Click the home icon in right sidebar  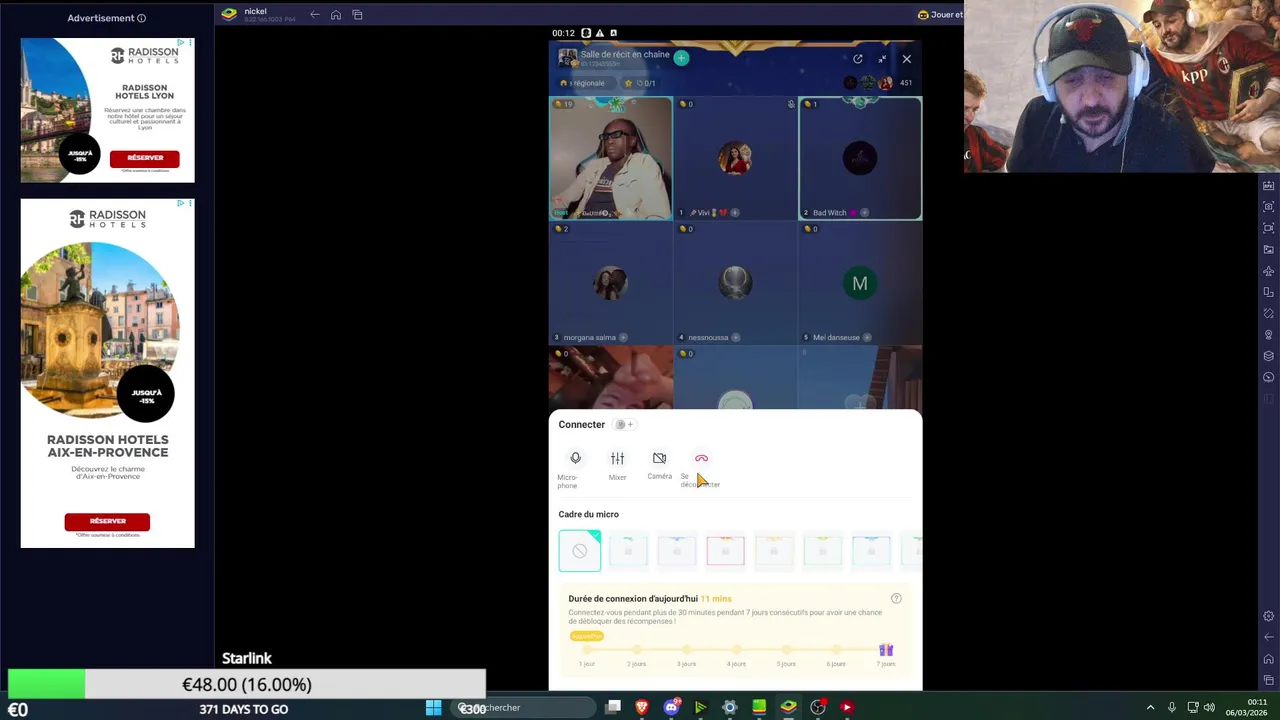1269,659
